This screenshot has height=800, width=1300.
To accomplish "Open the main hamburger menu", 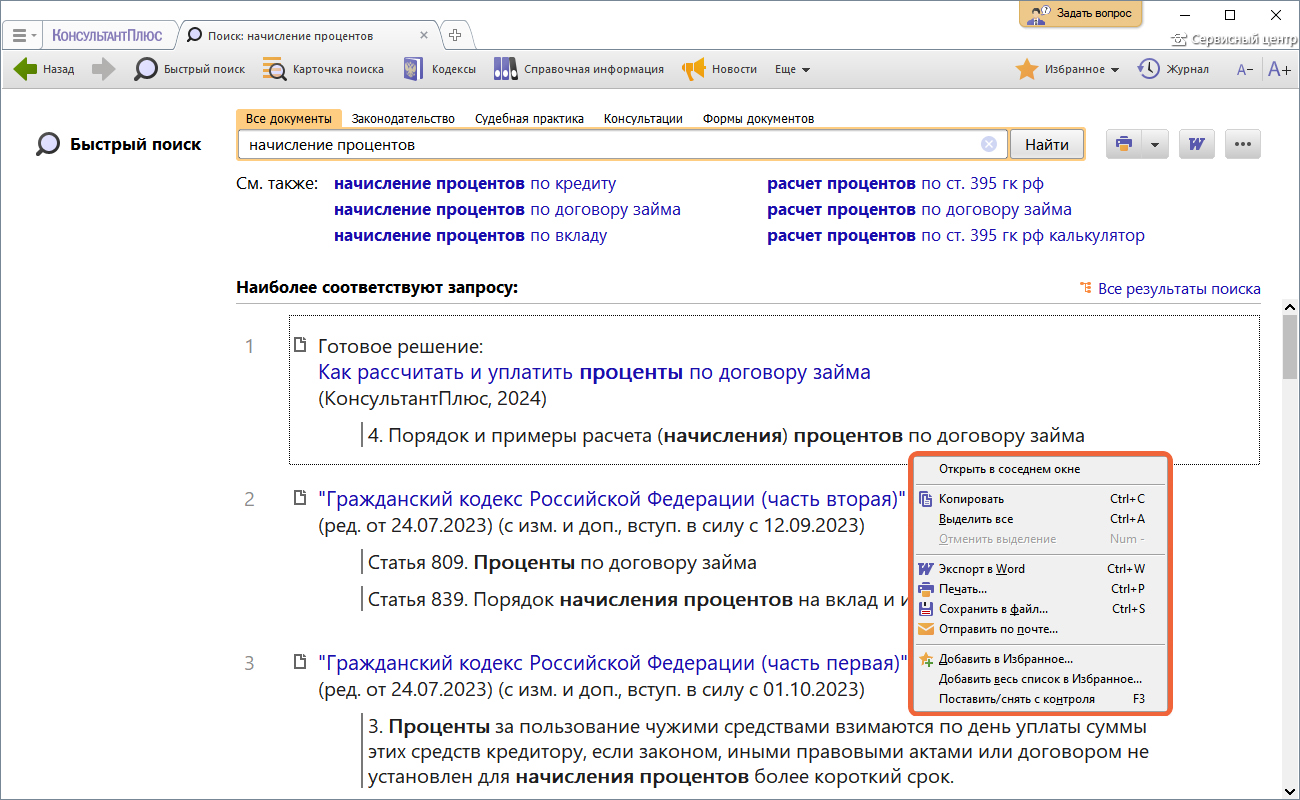I will pyautogui.click(x=24, y=35).
